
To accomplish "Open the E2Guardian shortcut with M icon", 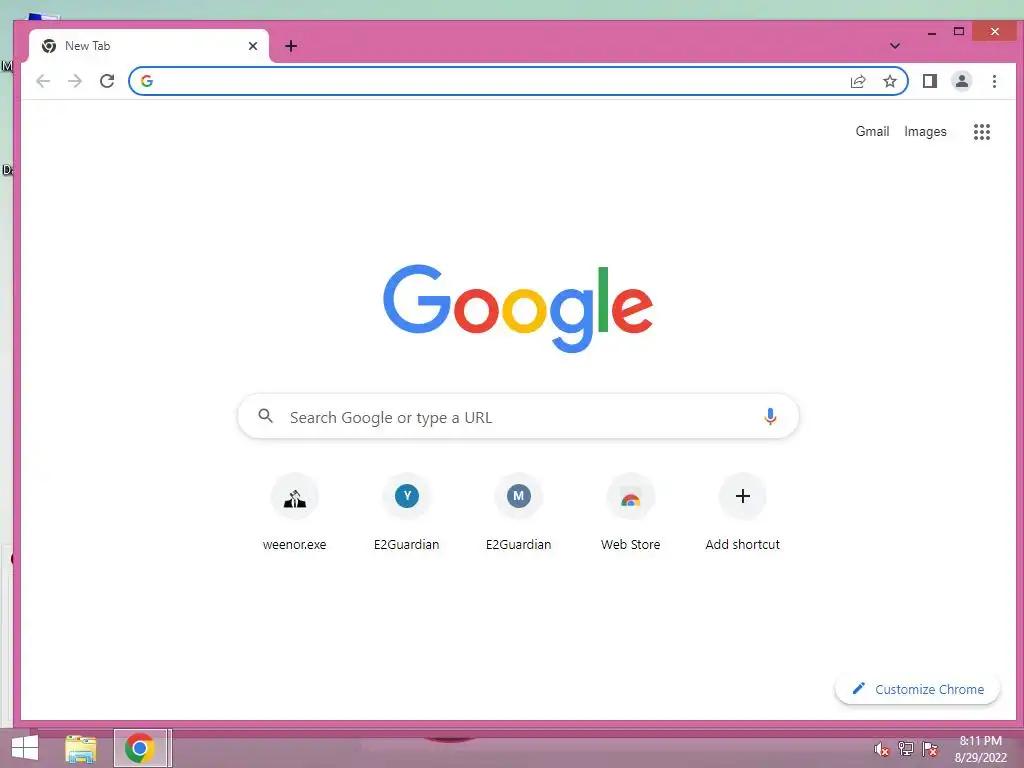I will pyautogui.click(x=519, y=513).
